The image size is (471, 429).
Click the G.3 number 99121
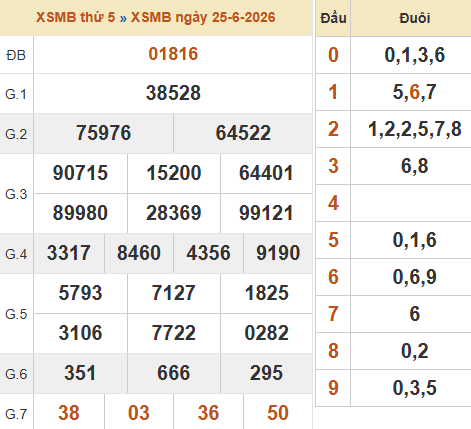[266, 213]
